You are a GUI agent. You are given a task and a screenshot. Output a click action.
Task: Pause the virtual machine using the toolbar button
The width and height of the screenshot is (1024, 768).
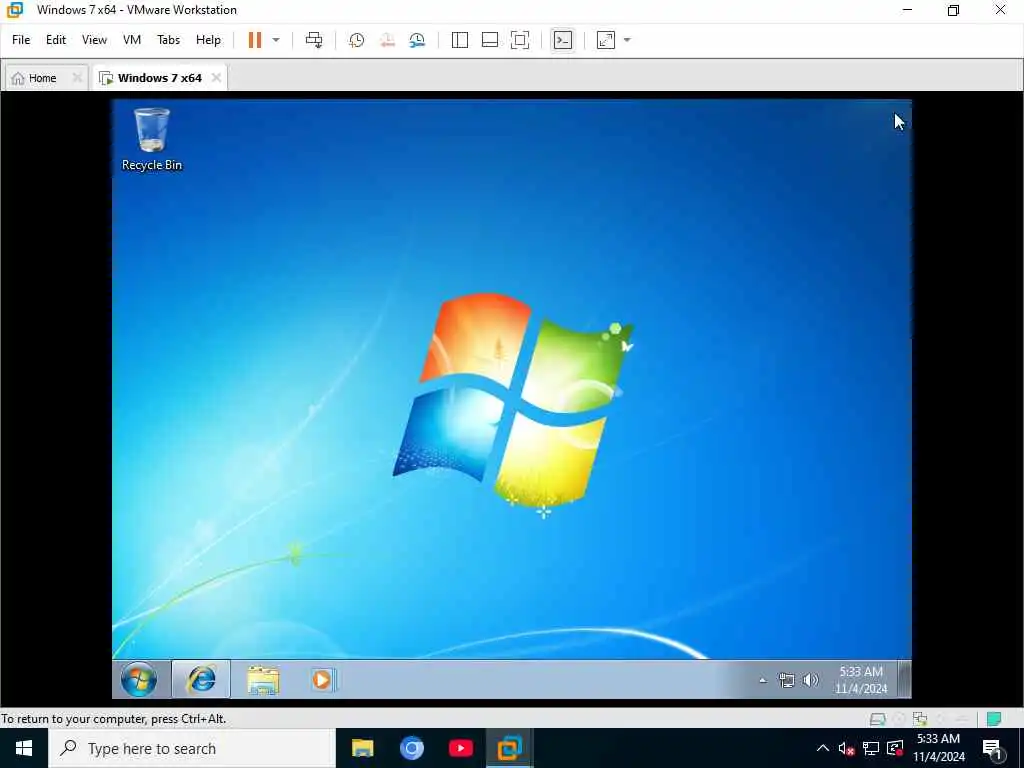[x=255, y=40]
